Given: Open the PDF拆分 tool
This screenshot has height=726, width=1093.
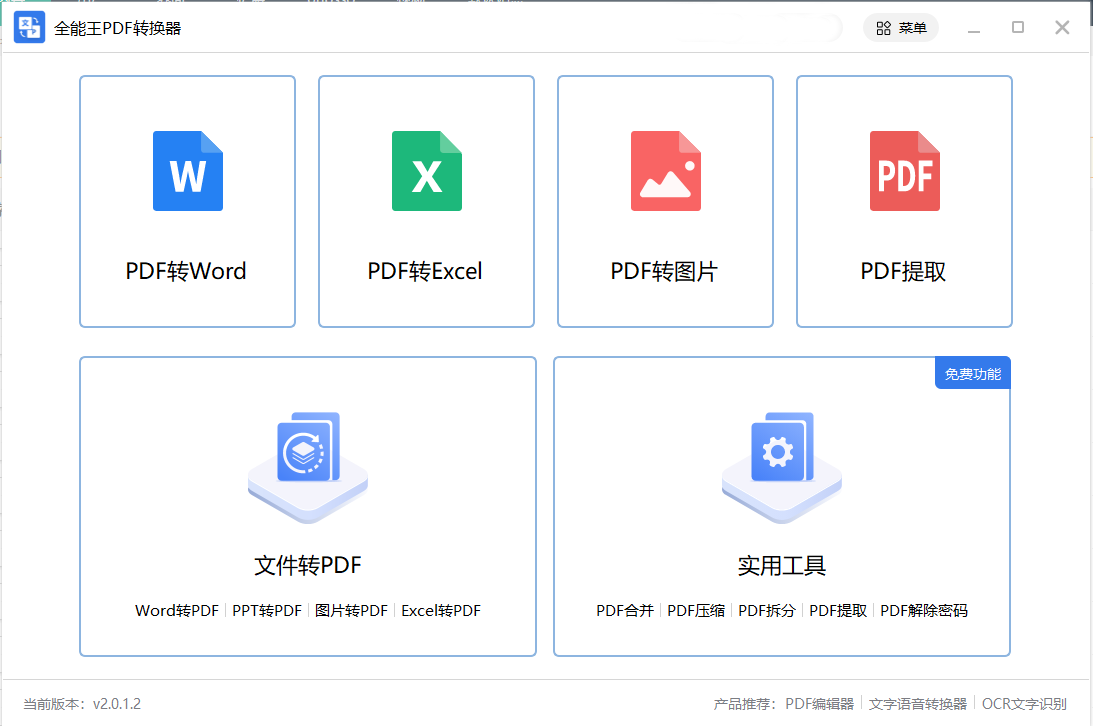Looking at the screenshot, I should point(765,608).
